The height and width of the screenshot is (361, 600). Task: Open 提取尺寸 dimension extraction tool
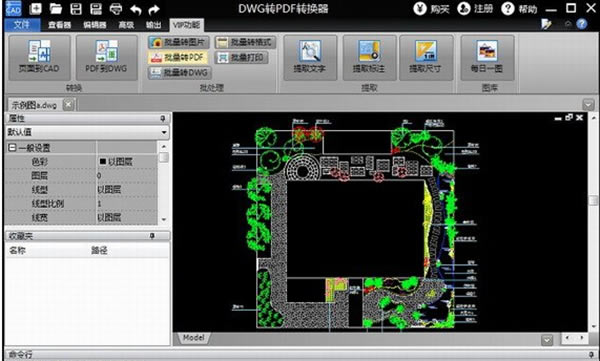click(x=426, y=57)
